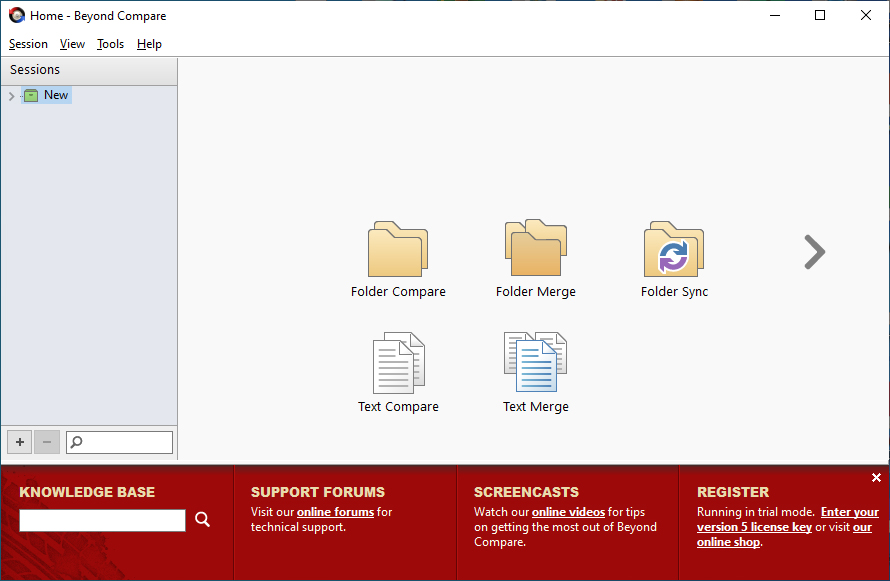Visit the our online shop link
890x581 pixels.
(x=784, y=534)
